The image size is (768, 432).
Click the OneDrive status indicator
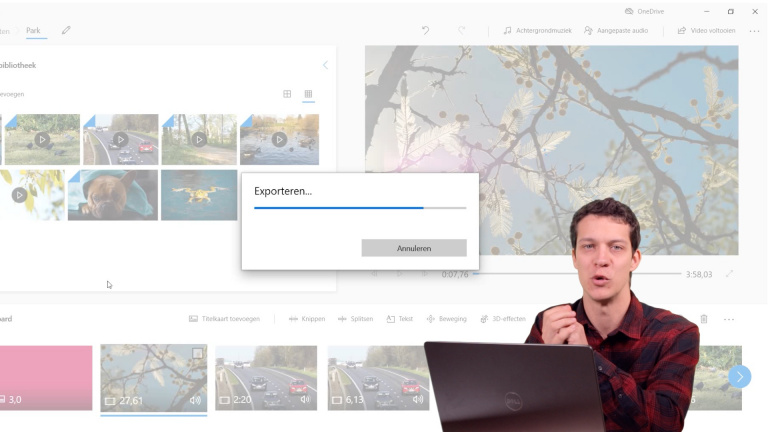pyautogui.click(x=644, y=11)
